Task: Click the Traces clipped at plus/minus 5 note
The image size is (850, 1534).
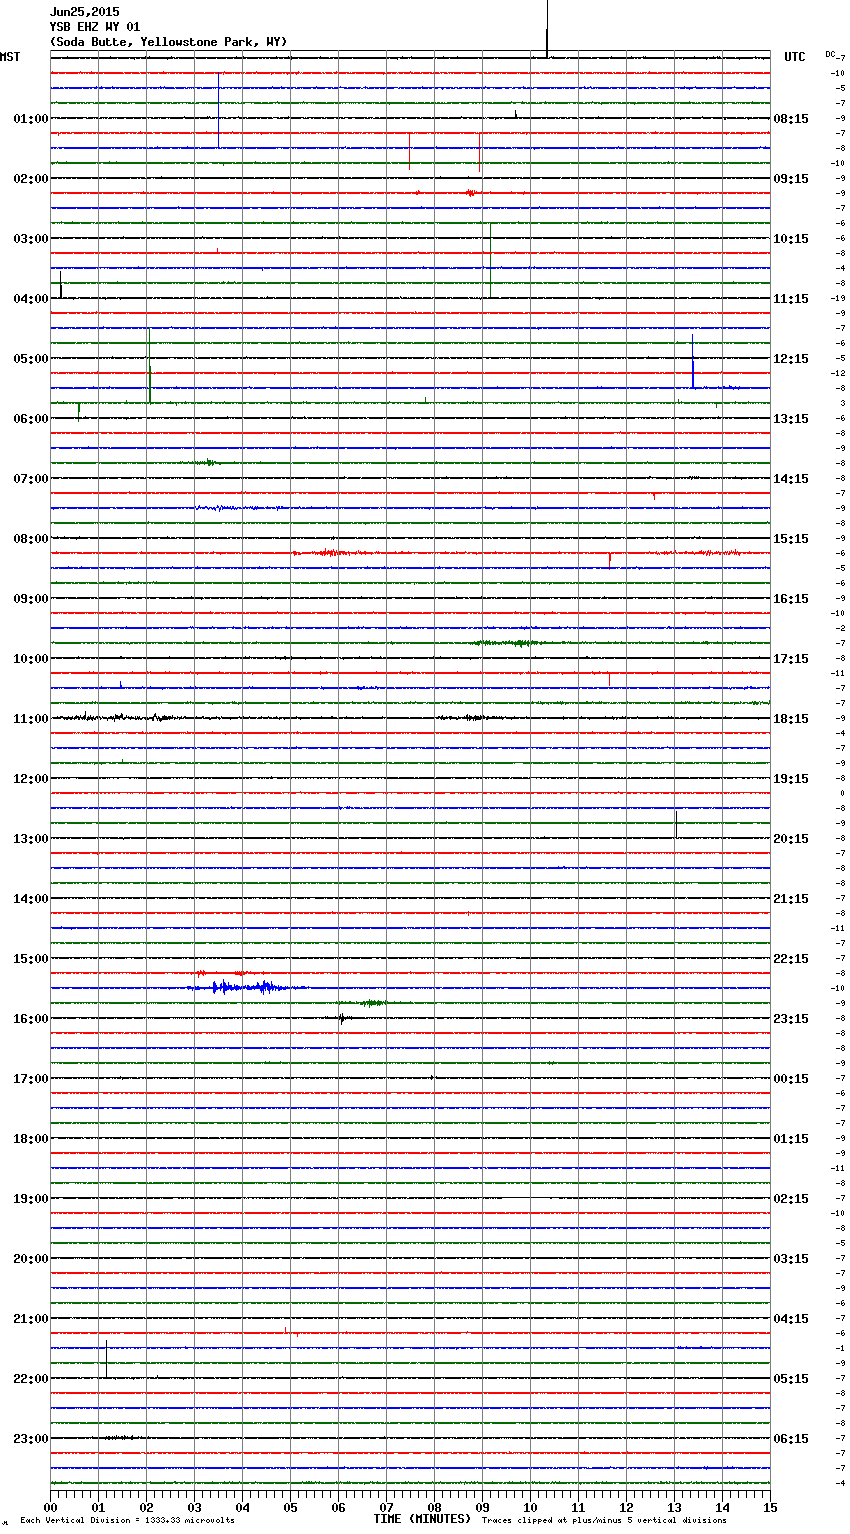Action: coord(604,1521)
